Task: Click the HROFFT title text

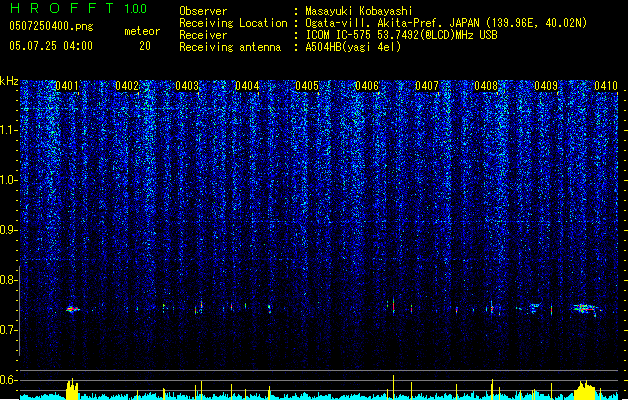Action: point(62,8)
